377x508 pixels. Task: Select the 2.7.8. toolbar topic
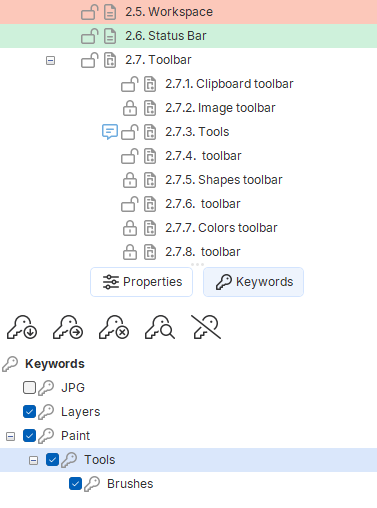point(203,252)
